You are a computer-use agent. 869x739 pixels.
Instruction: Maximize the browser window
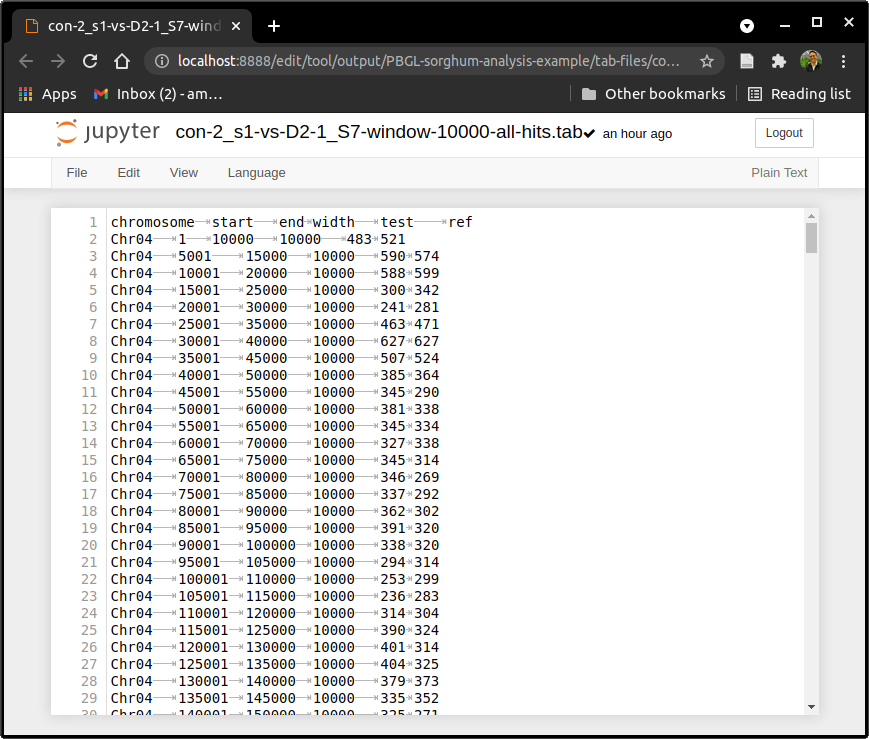click(x=817, y=22)
